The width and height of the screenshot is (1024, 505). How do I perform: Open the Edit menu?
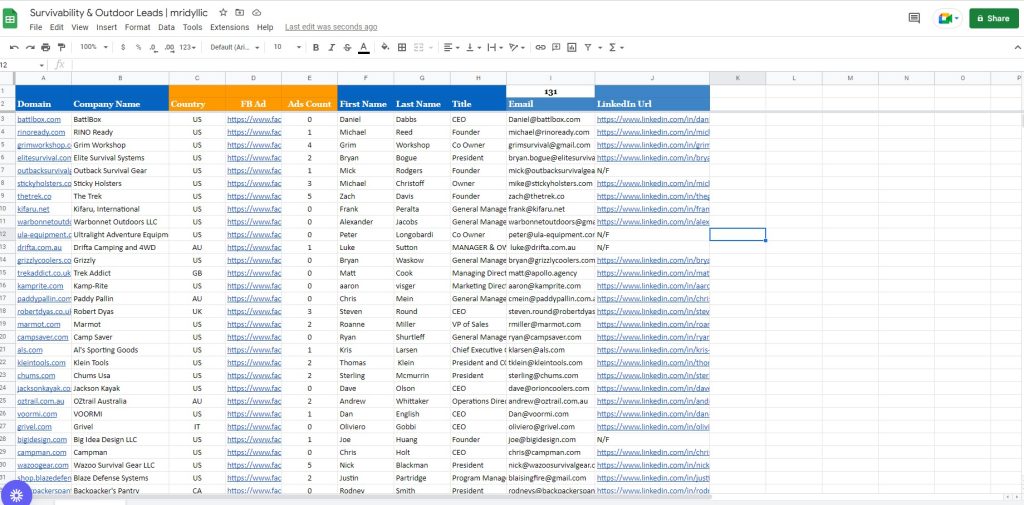click(x=57, y=27)
